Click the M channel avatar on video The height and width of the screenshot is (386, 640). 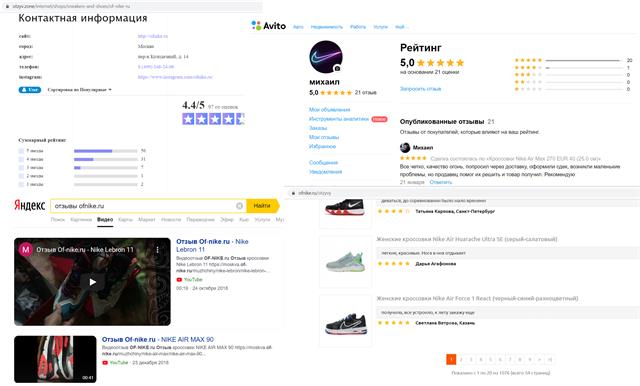(x=26, y=249)
